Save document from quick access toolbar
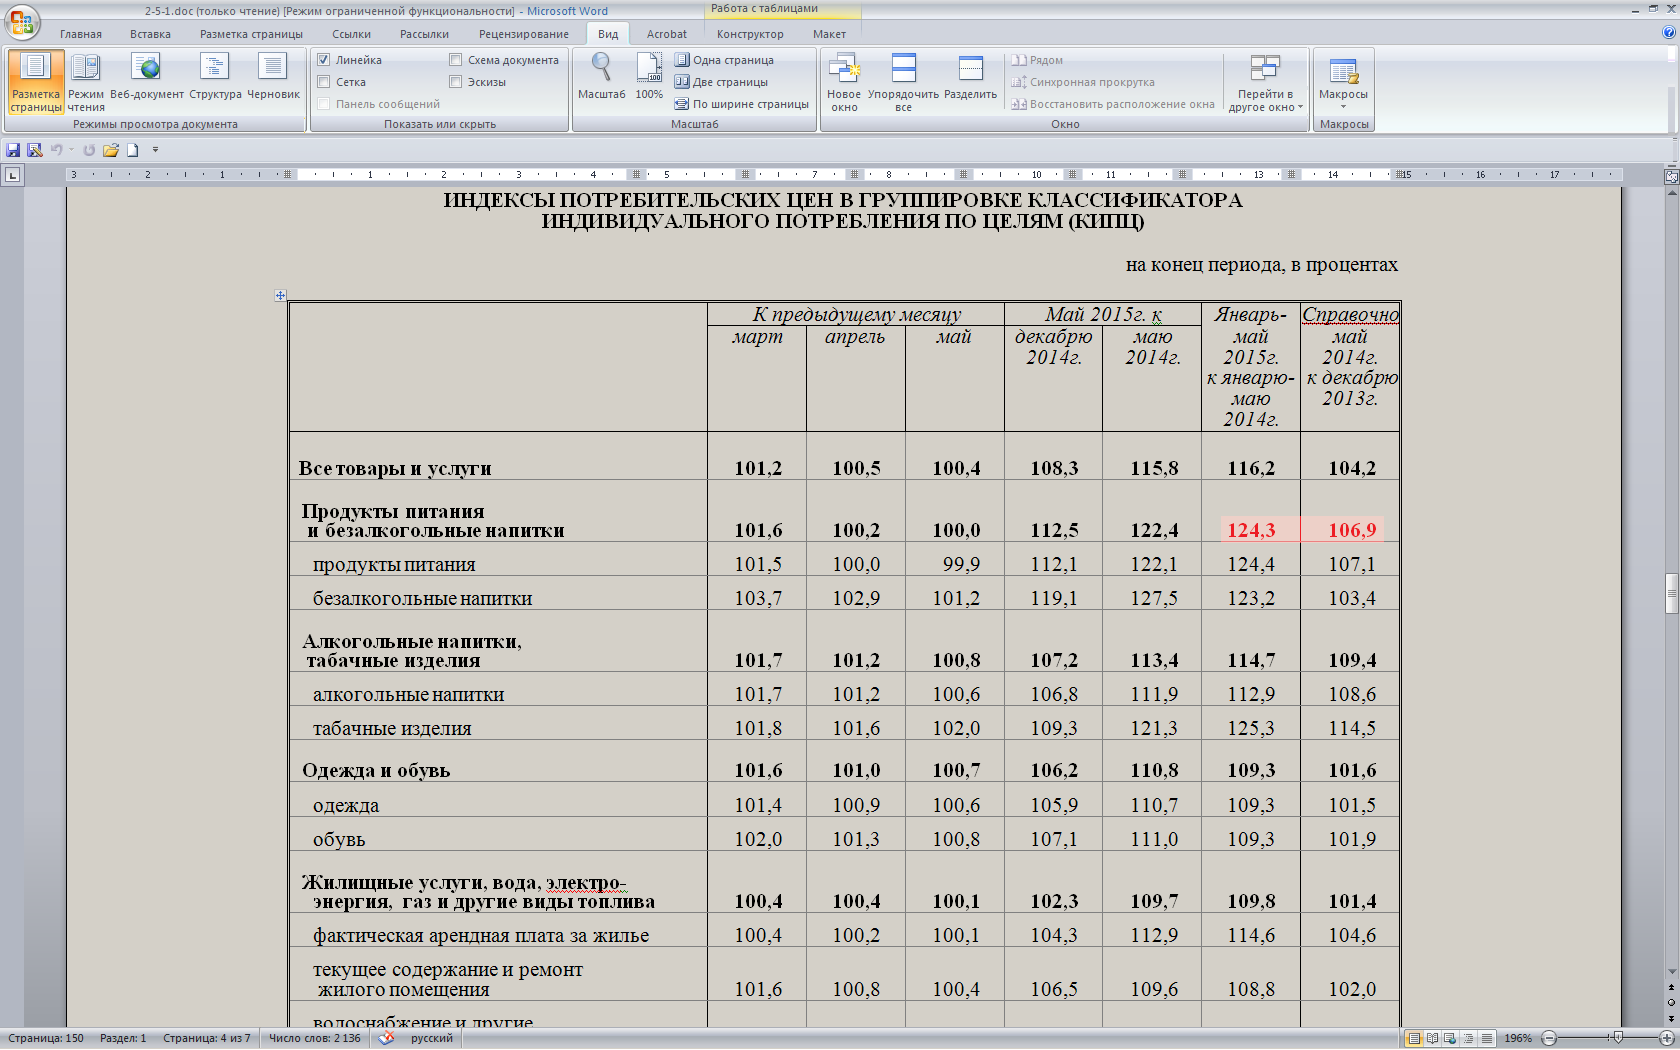Viewport: 1680px width, 1050px height. [13, 150]
